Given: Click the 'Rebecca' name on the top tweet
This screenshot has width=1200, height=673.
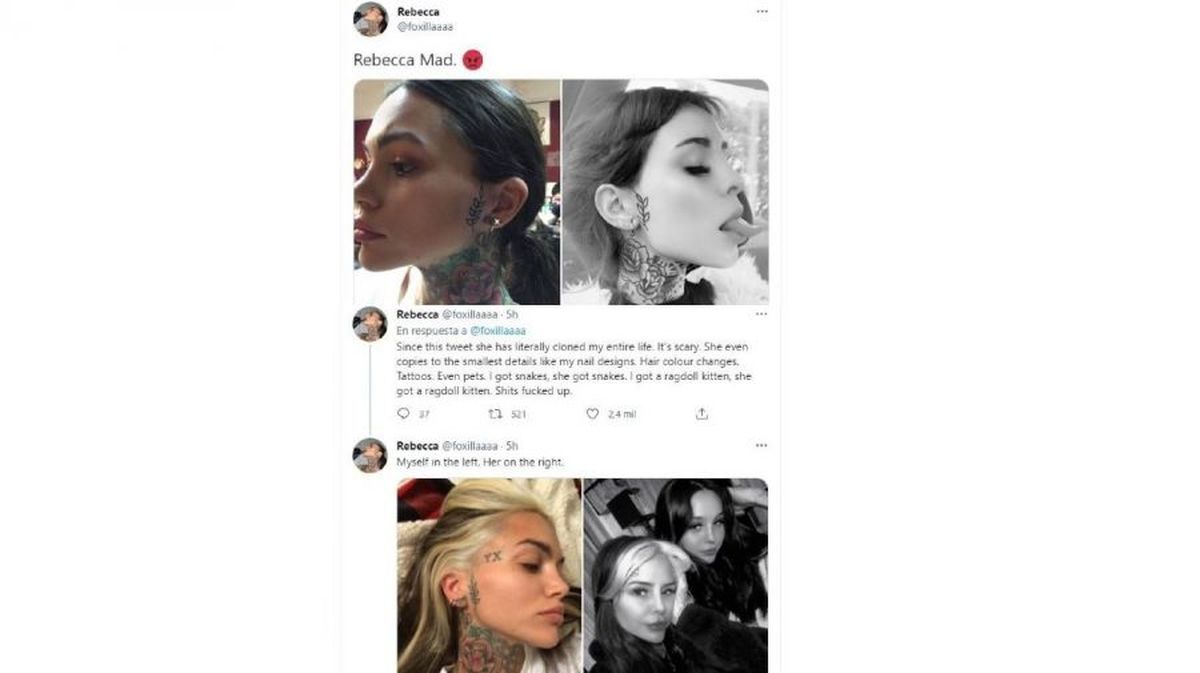Looking at the screenshot, I should click(x=418, y=12).
